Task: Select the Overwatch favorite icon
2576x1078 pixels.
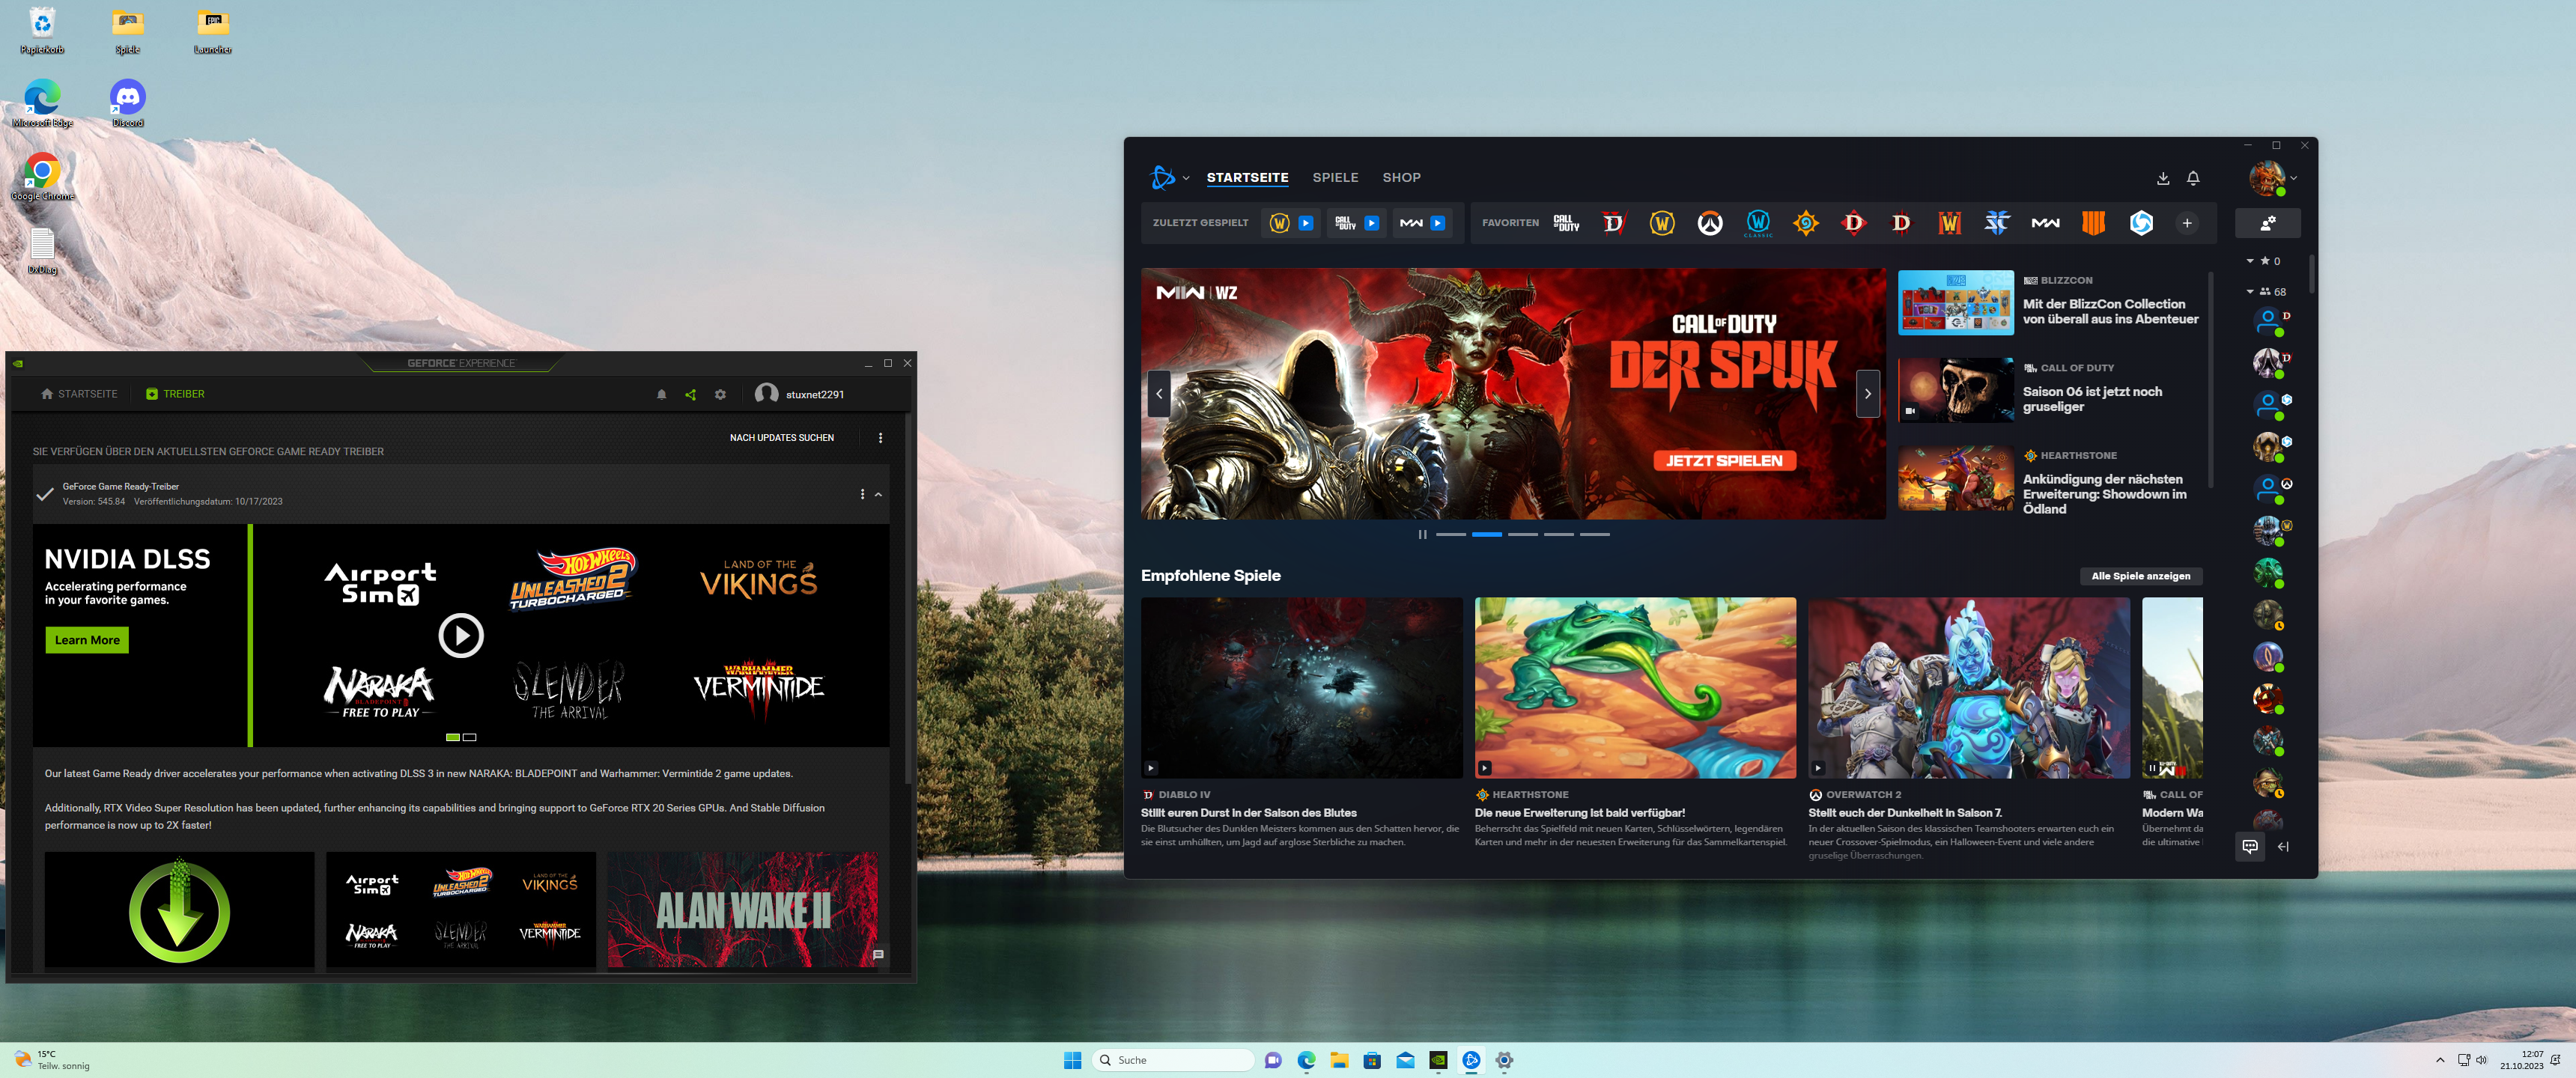Action: tap(1709, 223)
